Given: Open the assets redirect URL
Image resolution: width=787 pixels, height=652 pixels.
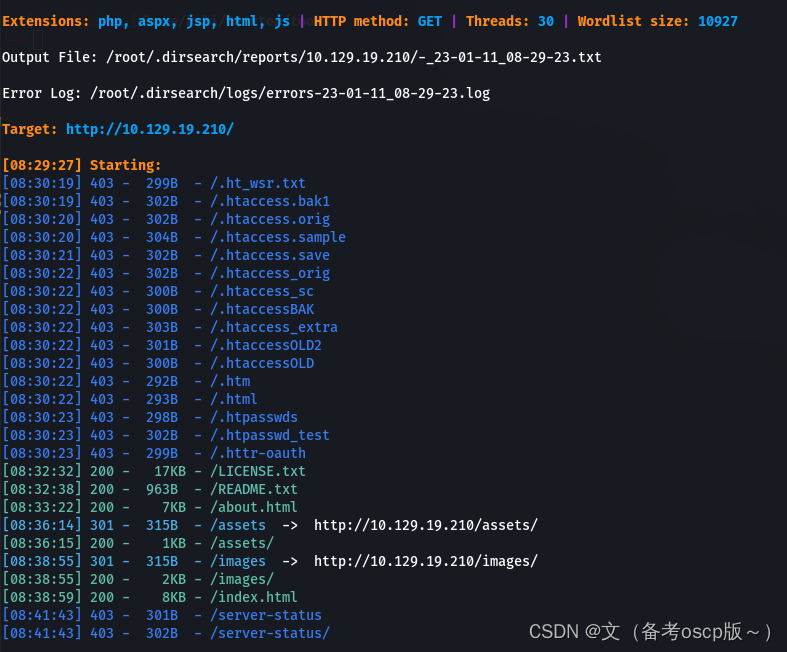Looking at the screenshot, I should point(425,525).
